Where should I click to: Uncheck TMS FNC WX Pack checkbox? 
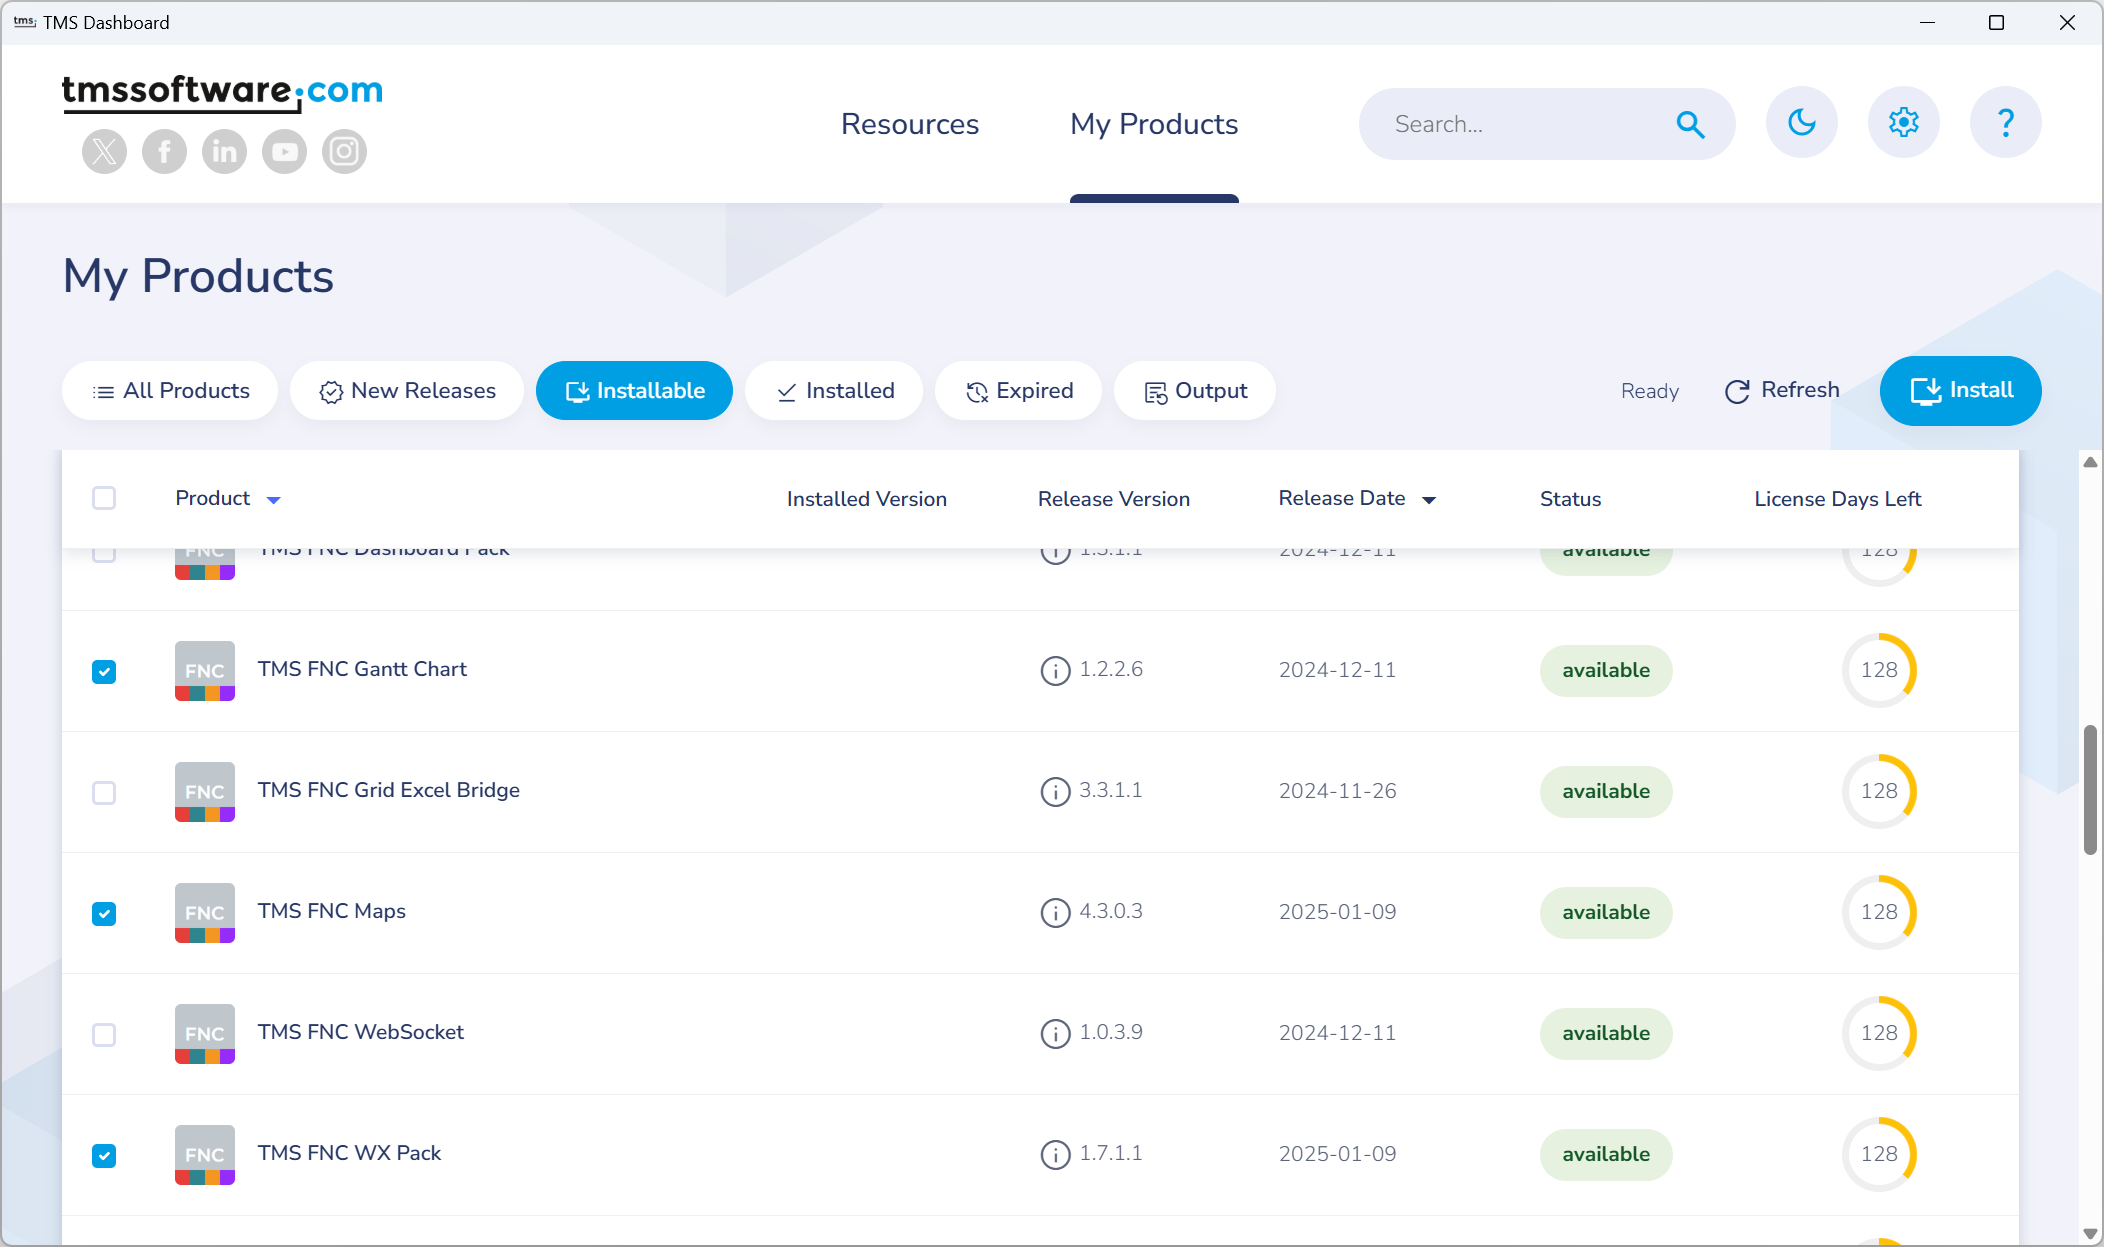point(104,1156)
